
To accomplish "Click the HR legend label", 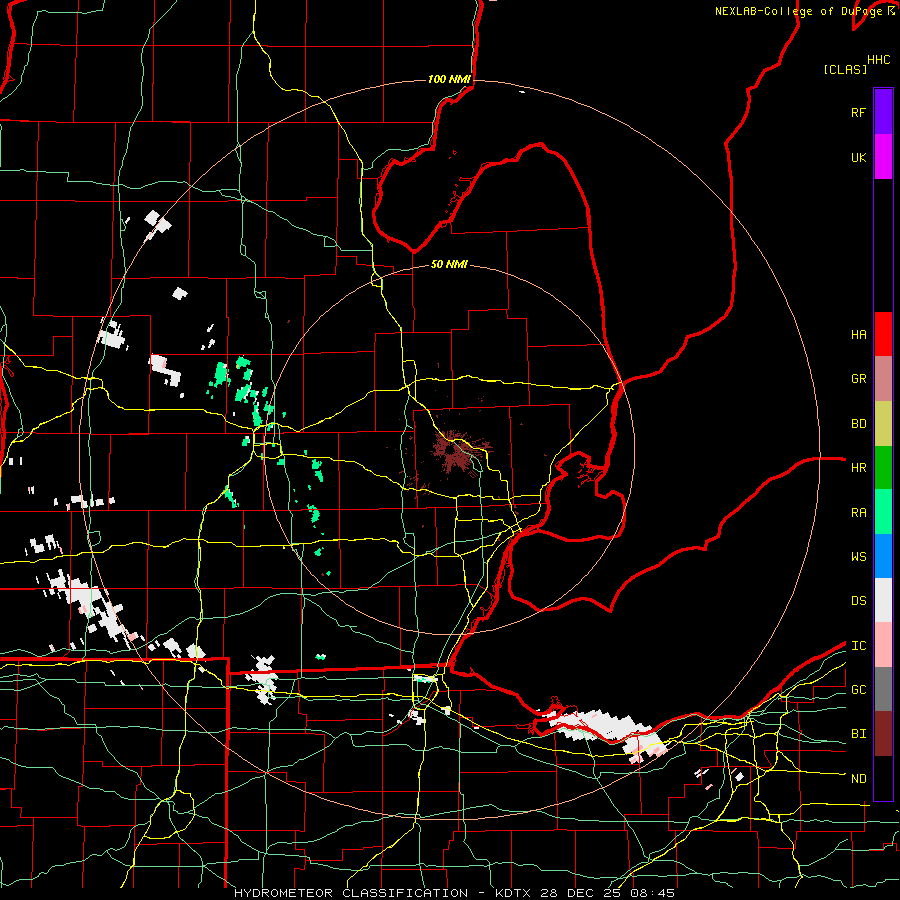I will [x=858, y=468].
